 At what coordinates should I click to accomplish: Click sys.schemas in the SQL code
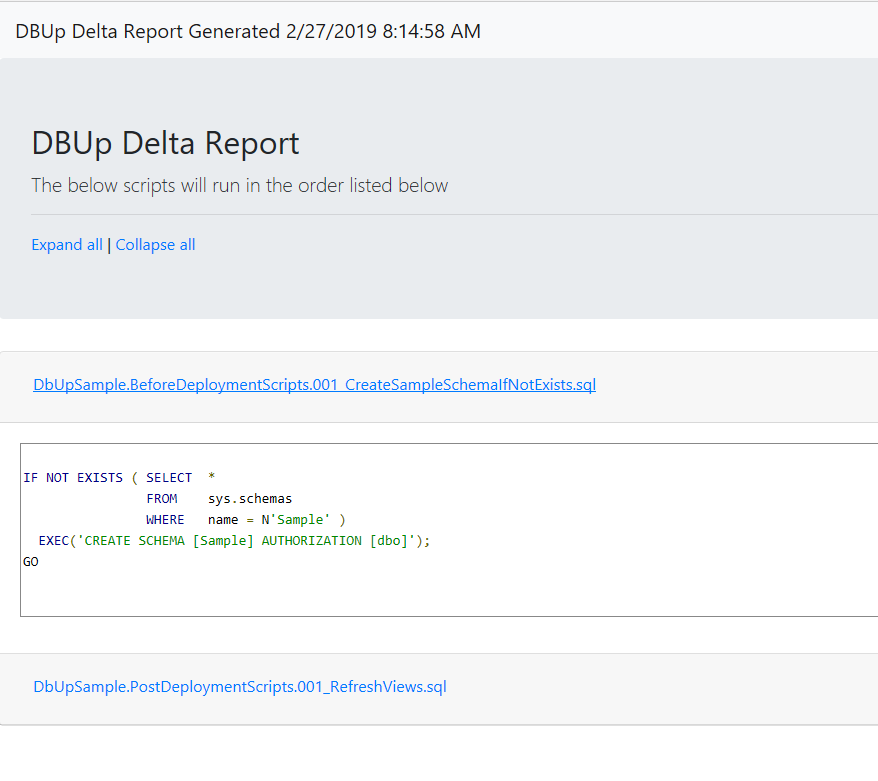[250, 499]
